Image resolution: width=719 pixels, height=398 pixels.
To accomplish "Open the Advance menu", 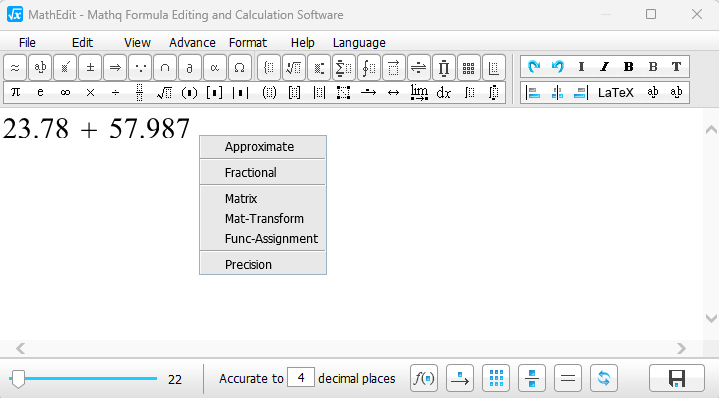I will click(x=192, y=43).
